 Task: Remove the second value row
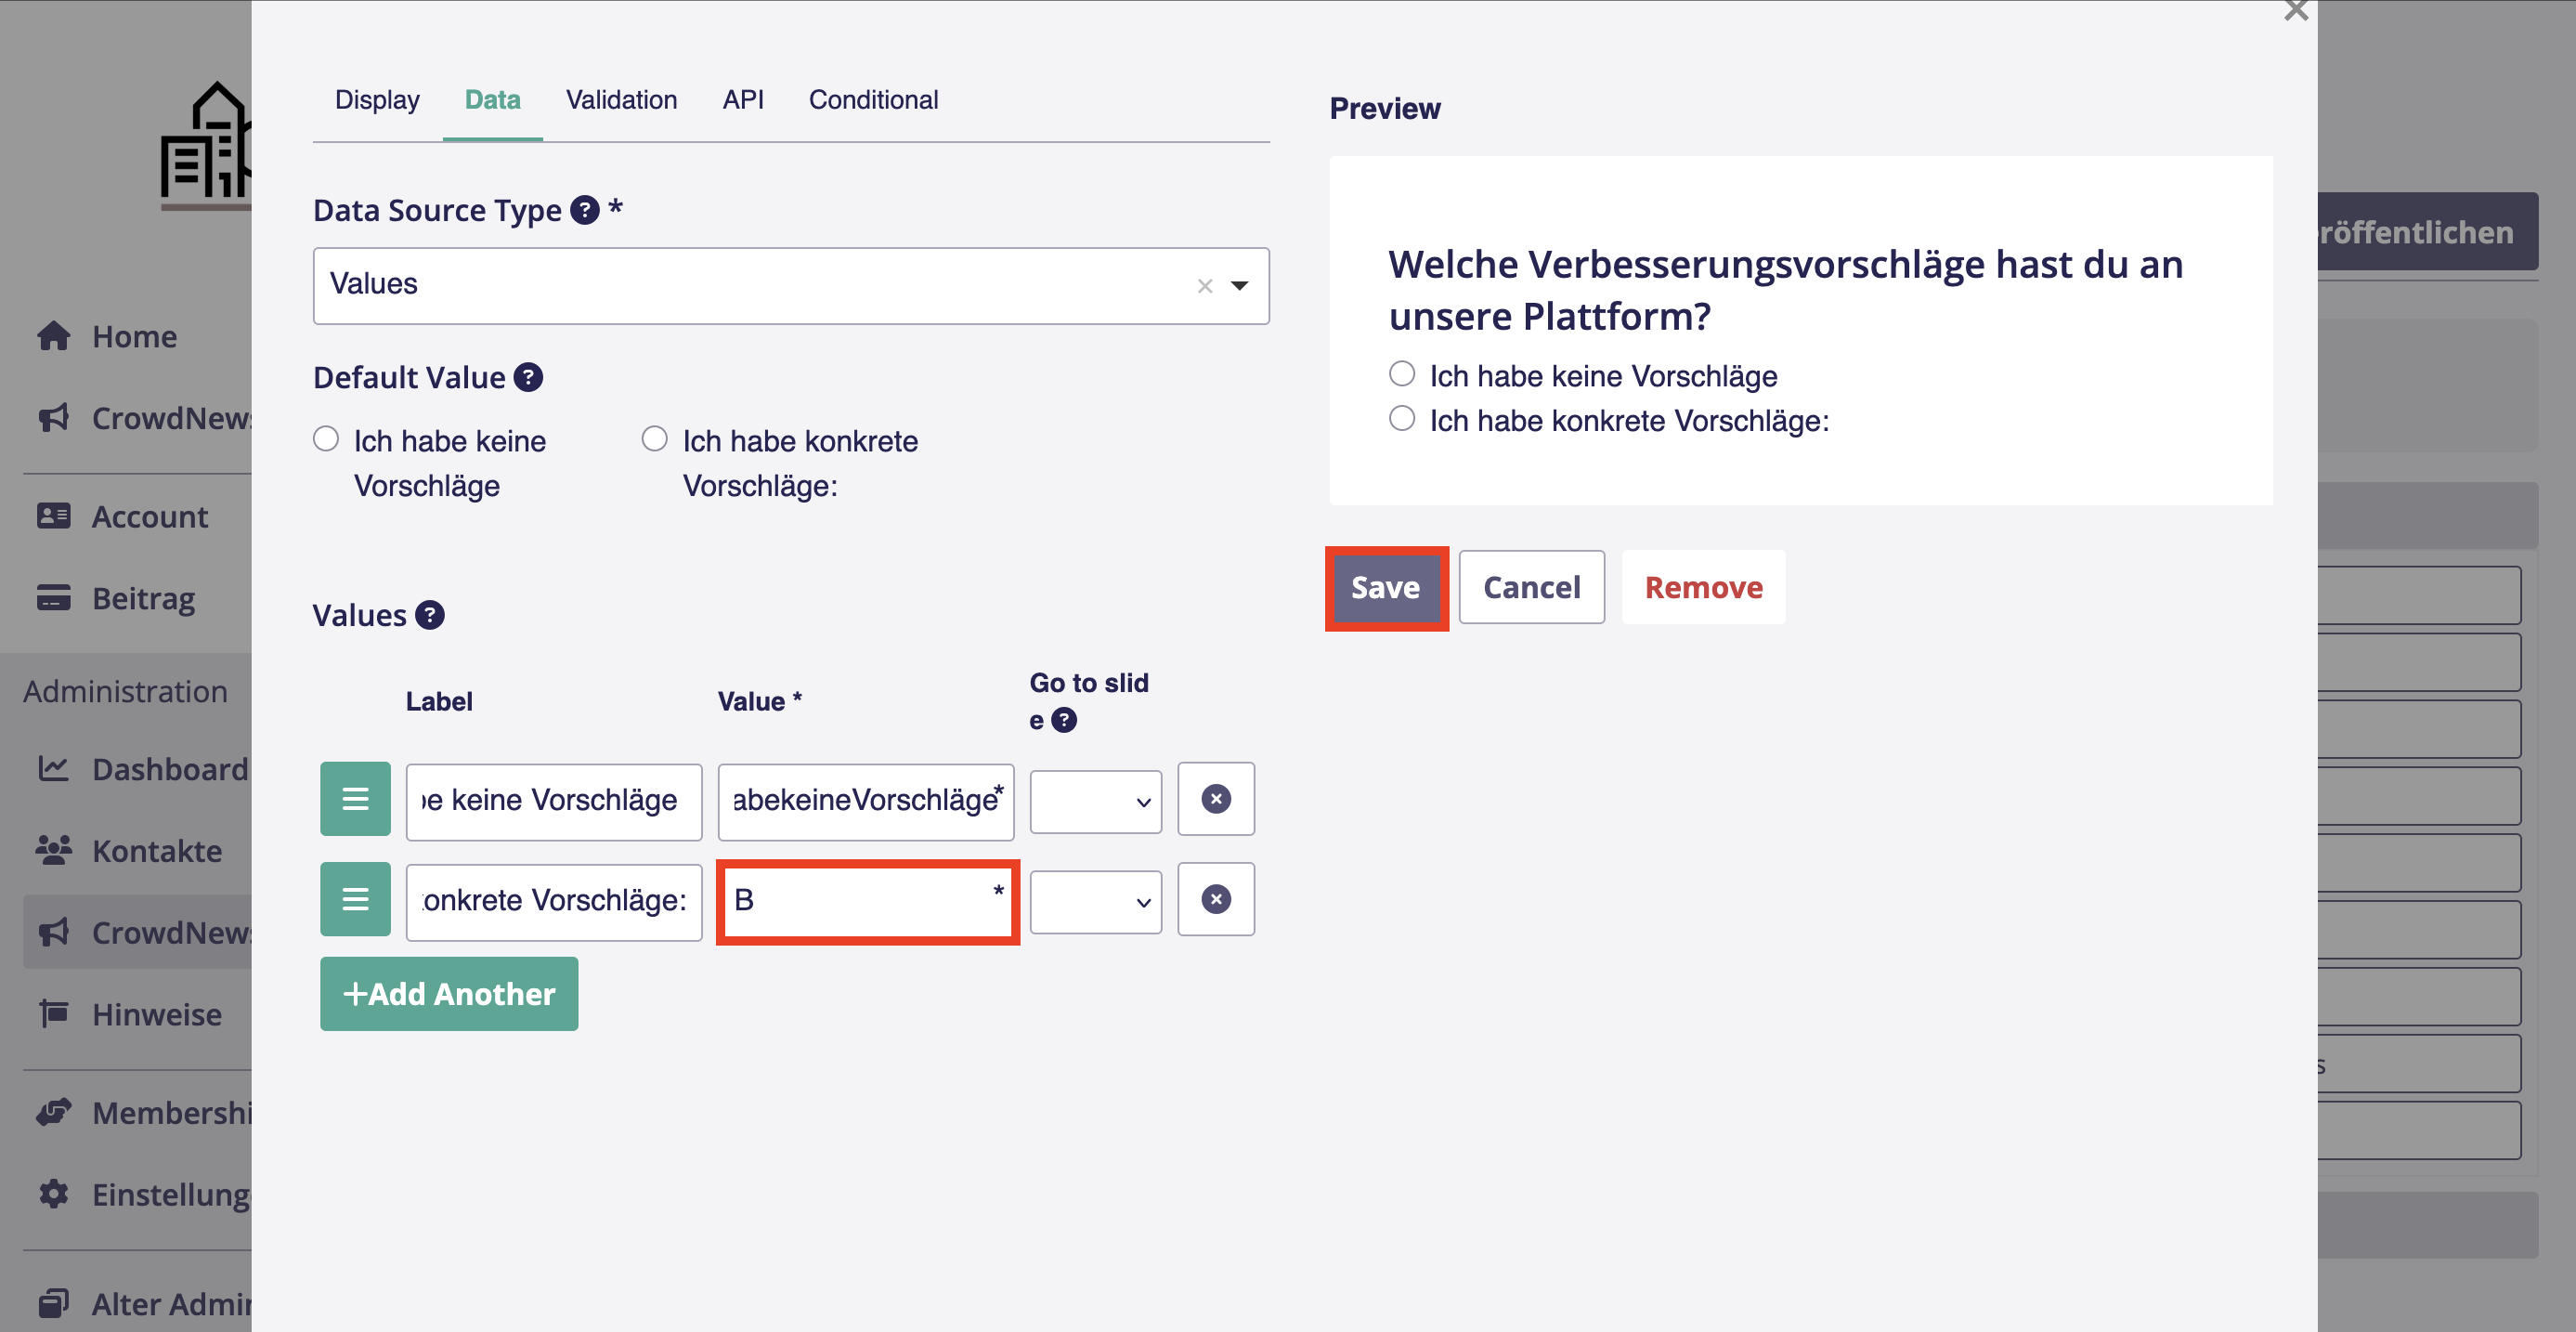[x=1215, y=899]
